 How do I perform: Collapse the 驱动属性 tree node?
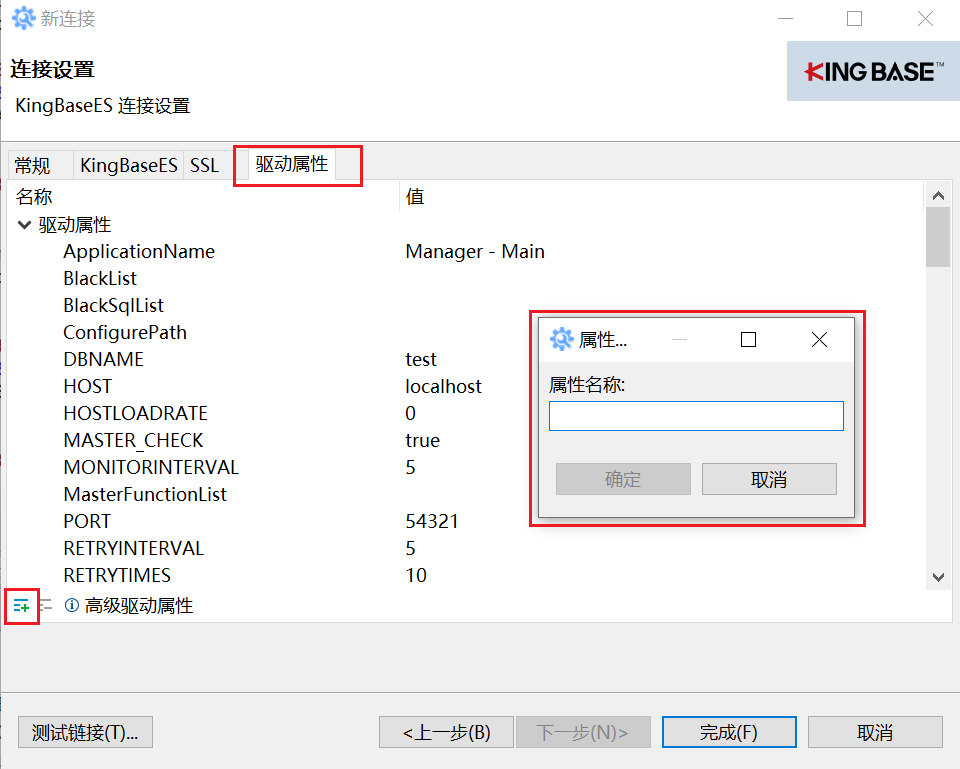pos(23,224)
